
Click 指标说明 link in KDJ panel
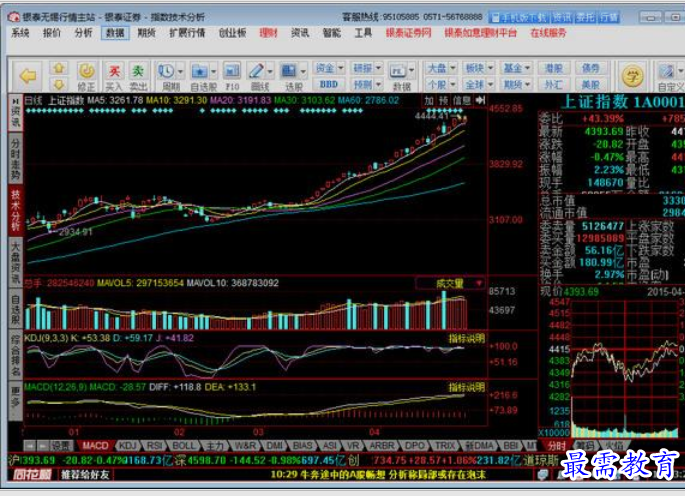[x=467, y=338]
